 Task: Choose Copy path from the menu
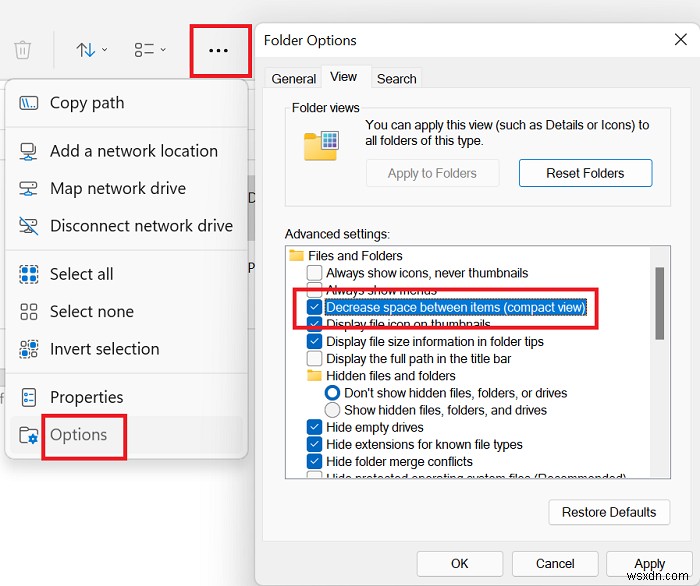coord(126,103)
